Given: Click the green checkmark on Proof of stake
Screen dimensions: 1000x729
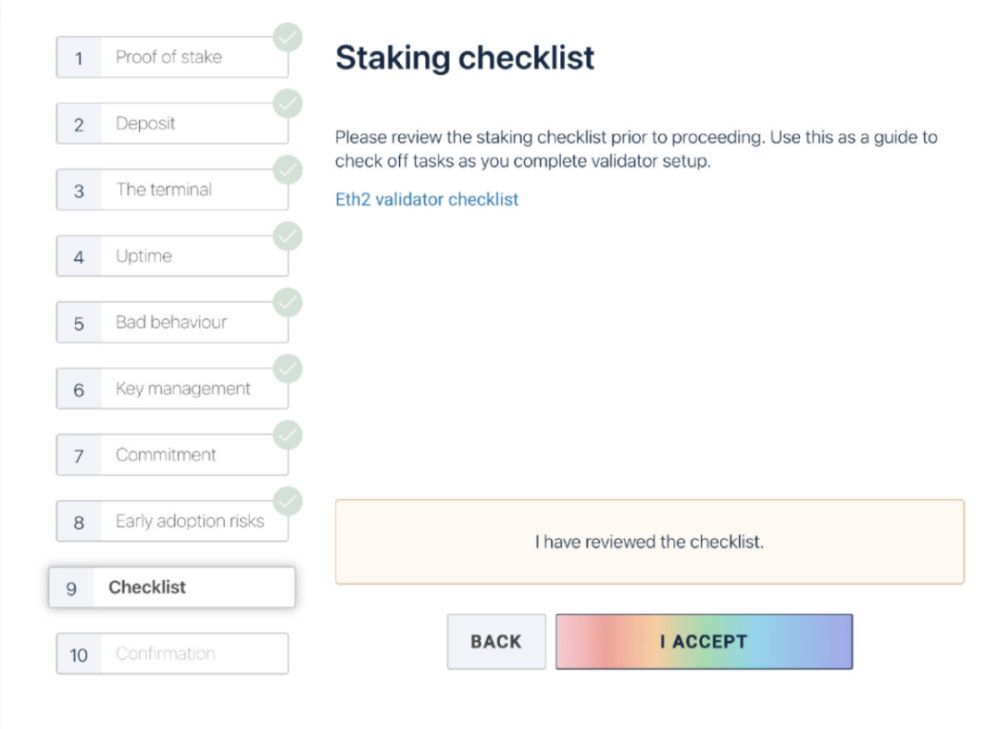Looking at the screenshot, I should [288, 39].
